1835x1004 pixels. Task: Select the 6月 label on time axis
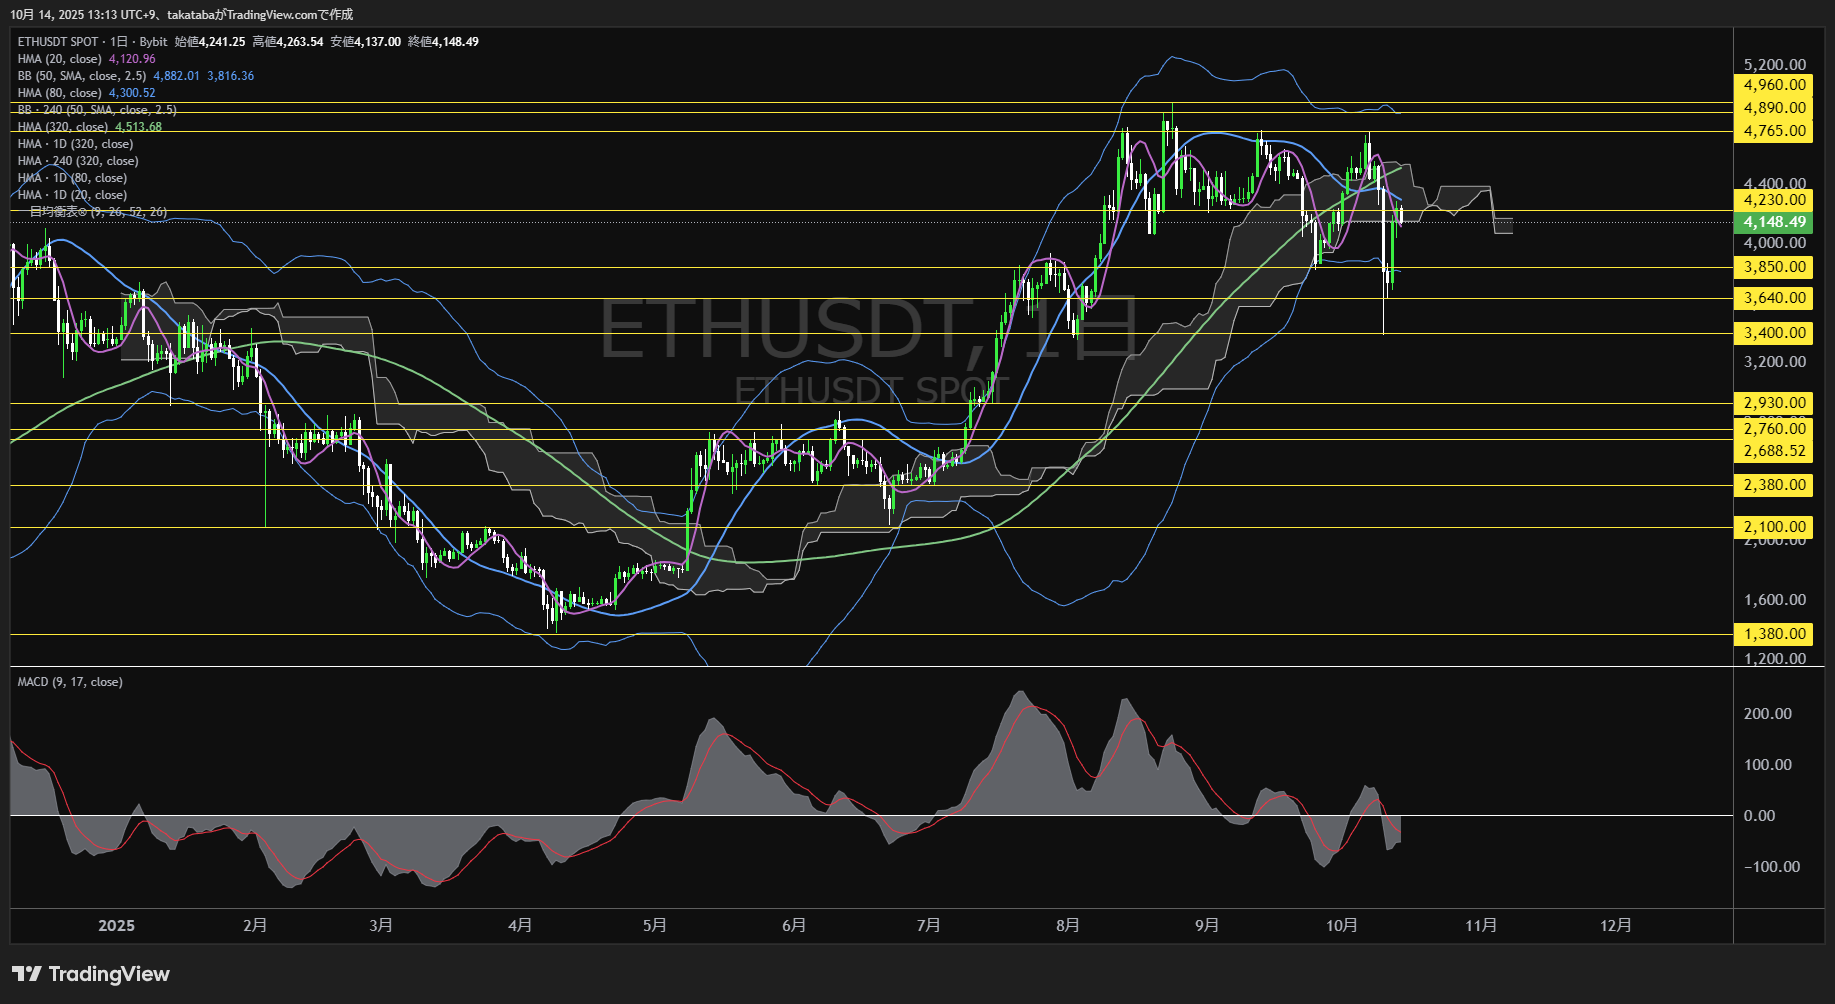tap(794, 926)
